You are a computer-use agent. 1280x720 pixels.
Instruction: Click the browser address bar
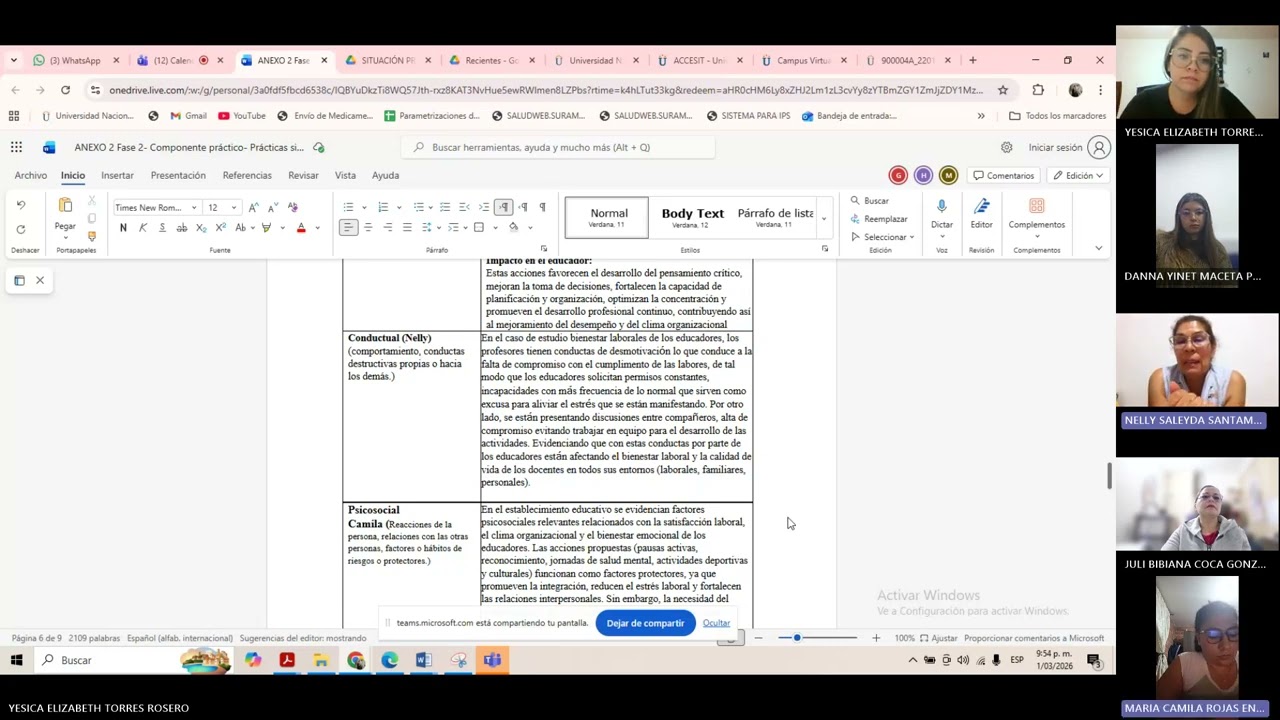point(546,90)
